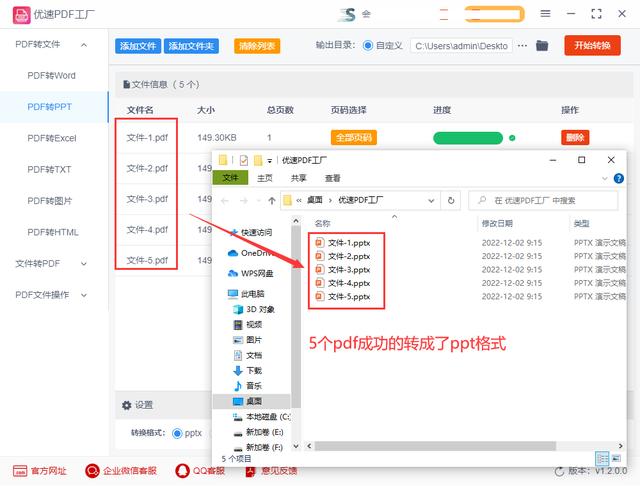
Task: Expand the PDF文件操作 section
Action: click(x=84, y=295)
